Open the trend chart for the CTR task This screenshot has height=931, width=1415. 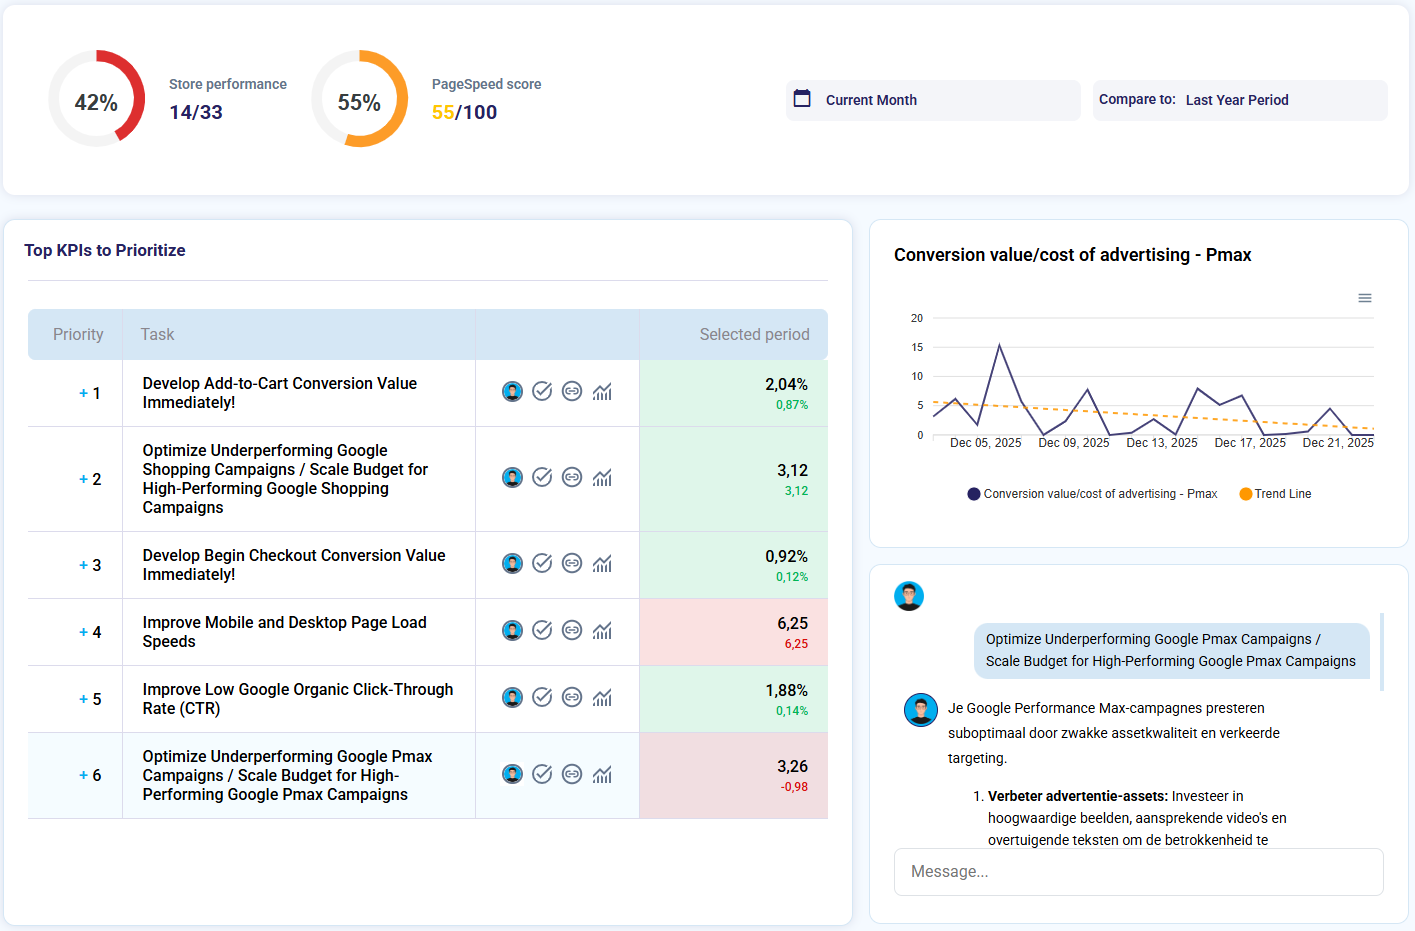click(602, 698)
